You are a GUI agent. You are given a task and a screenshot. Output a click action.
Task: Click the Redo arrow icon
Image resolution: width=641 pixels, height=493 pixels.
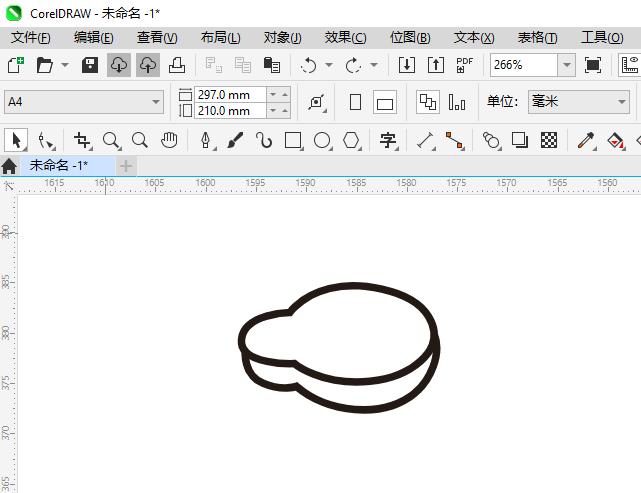click(353, 65)
